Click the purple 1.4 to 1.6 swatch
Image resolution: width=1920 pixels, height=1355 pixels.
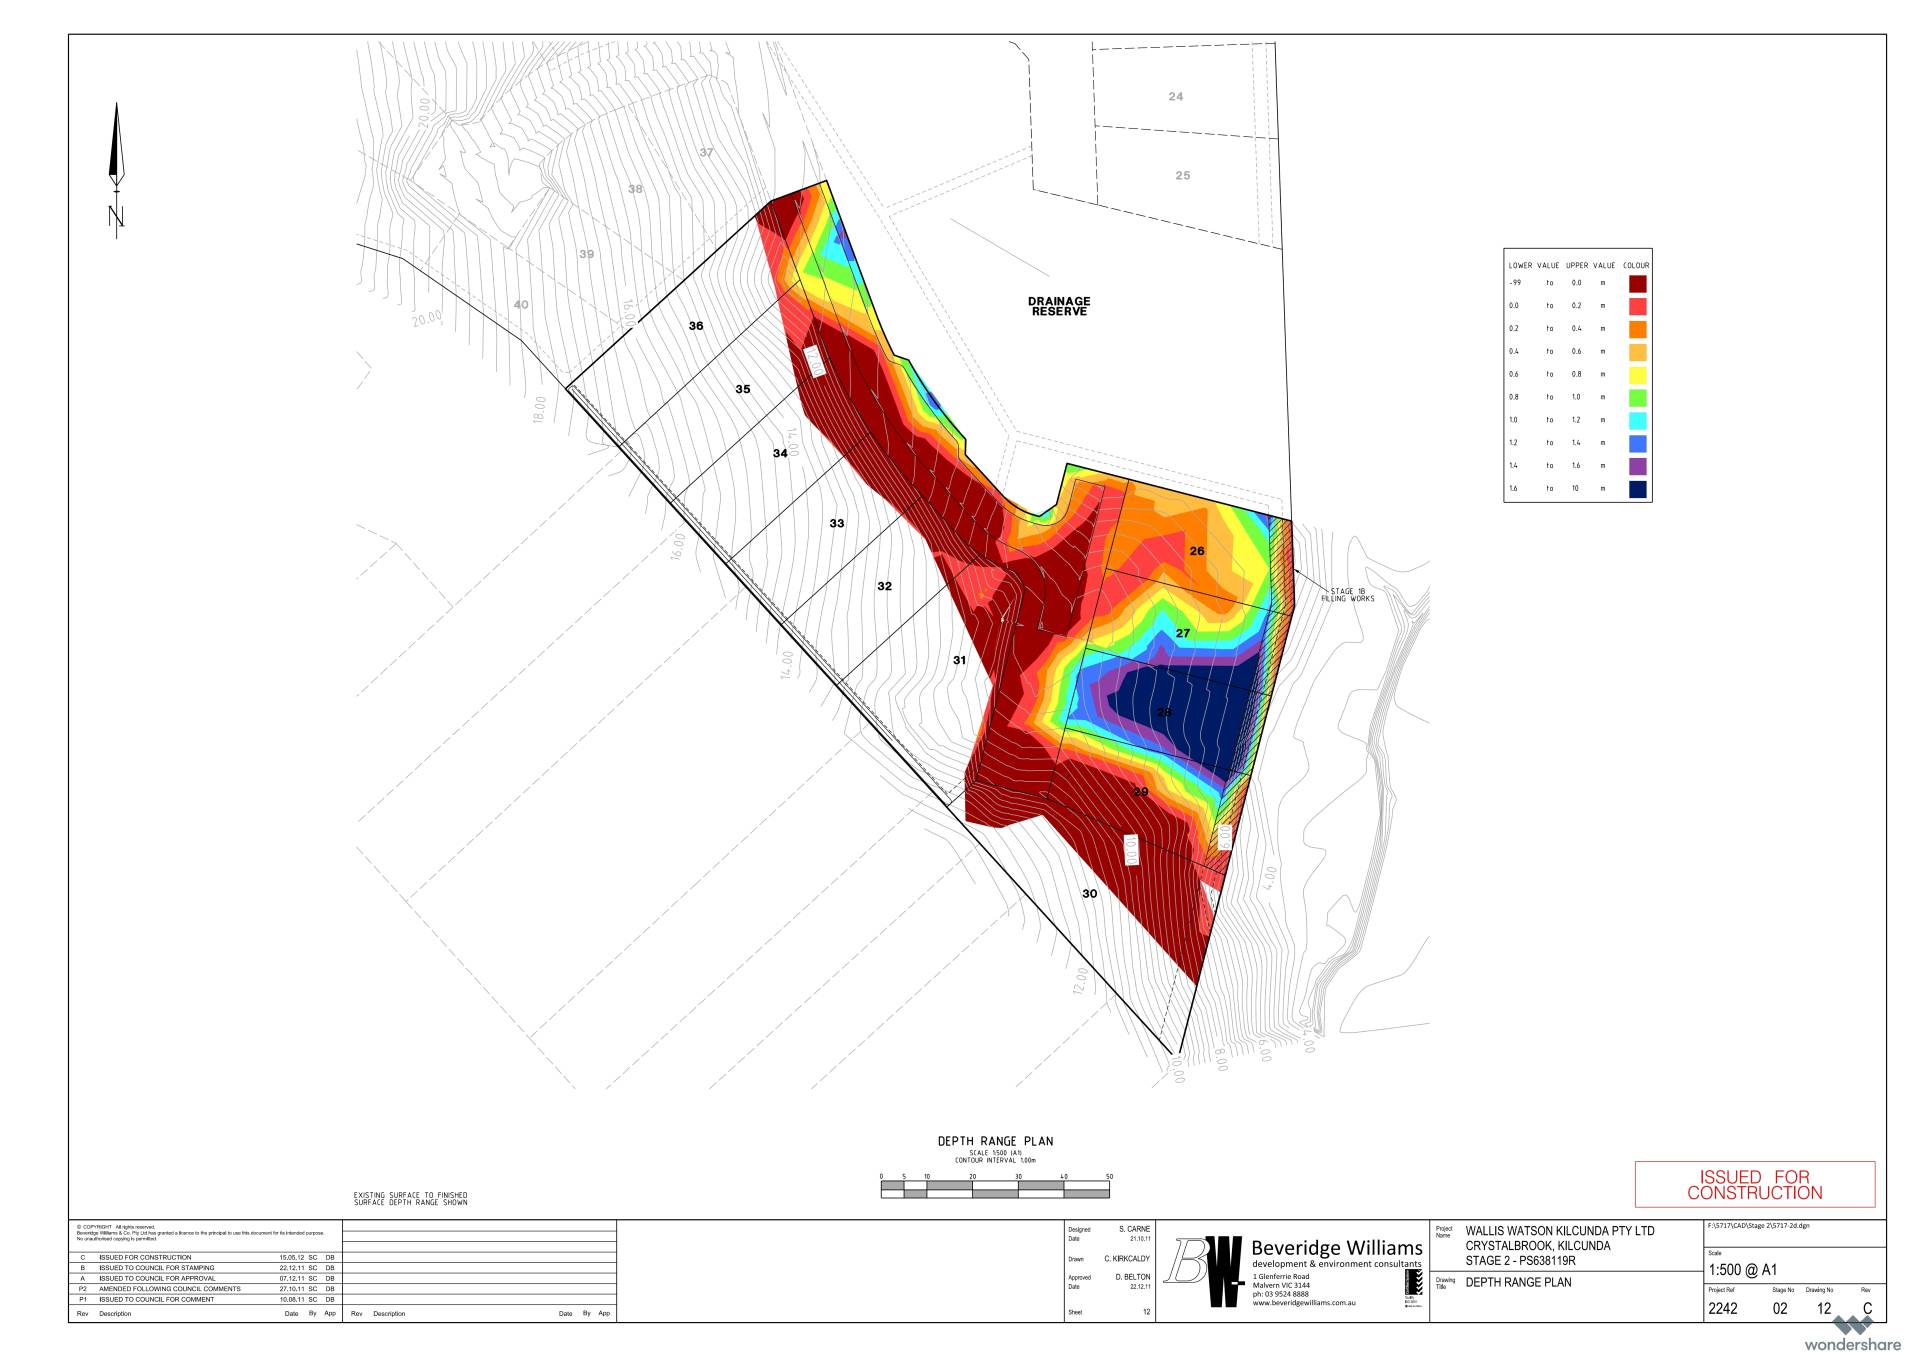1638,466
